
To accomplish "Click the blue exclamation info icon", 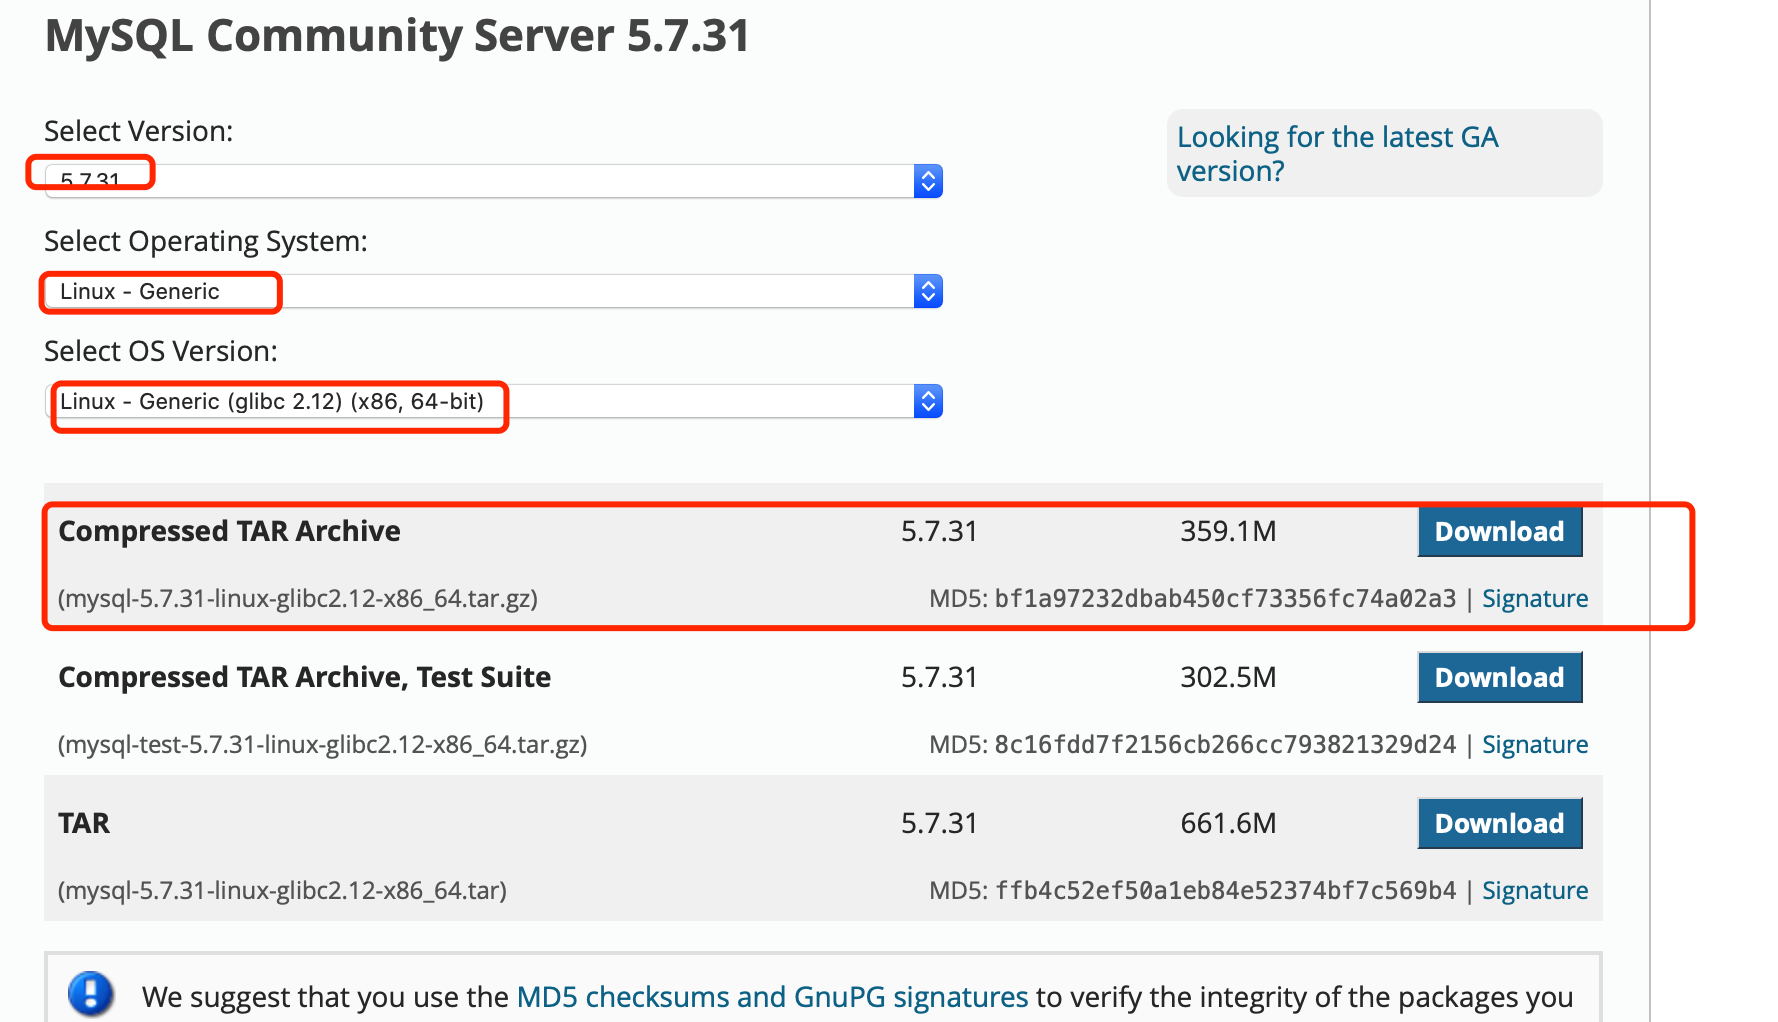I will pyautogui.click(x=91, y=994).
